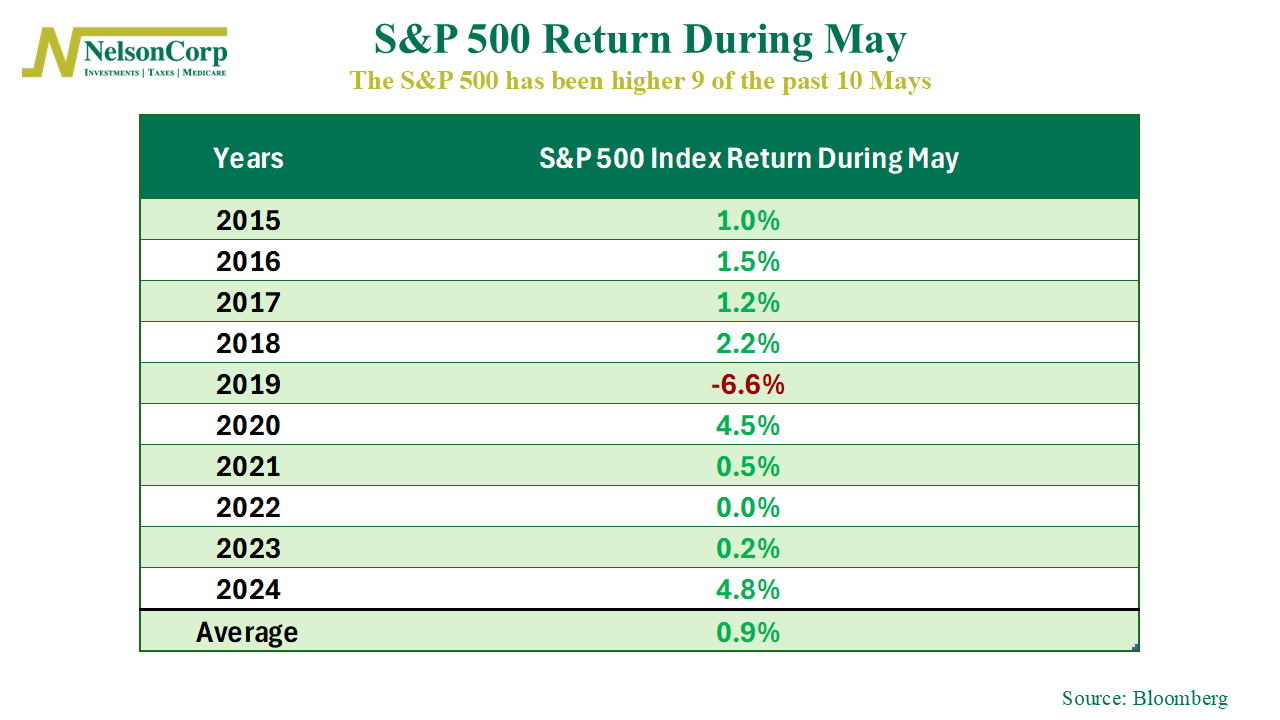Click the NelsonCorp logo icon
The width and height of the screenshot is (1280, 720).
48,52
